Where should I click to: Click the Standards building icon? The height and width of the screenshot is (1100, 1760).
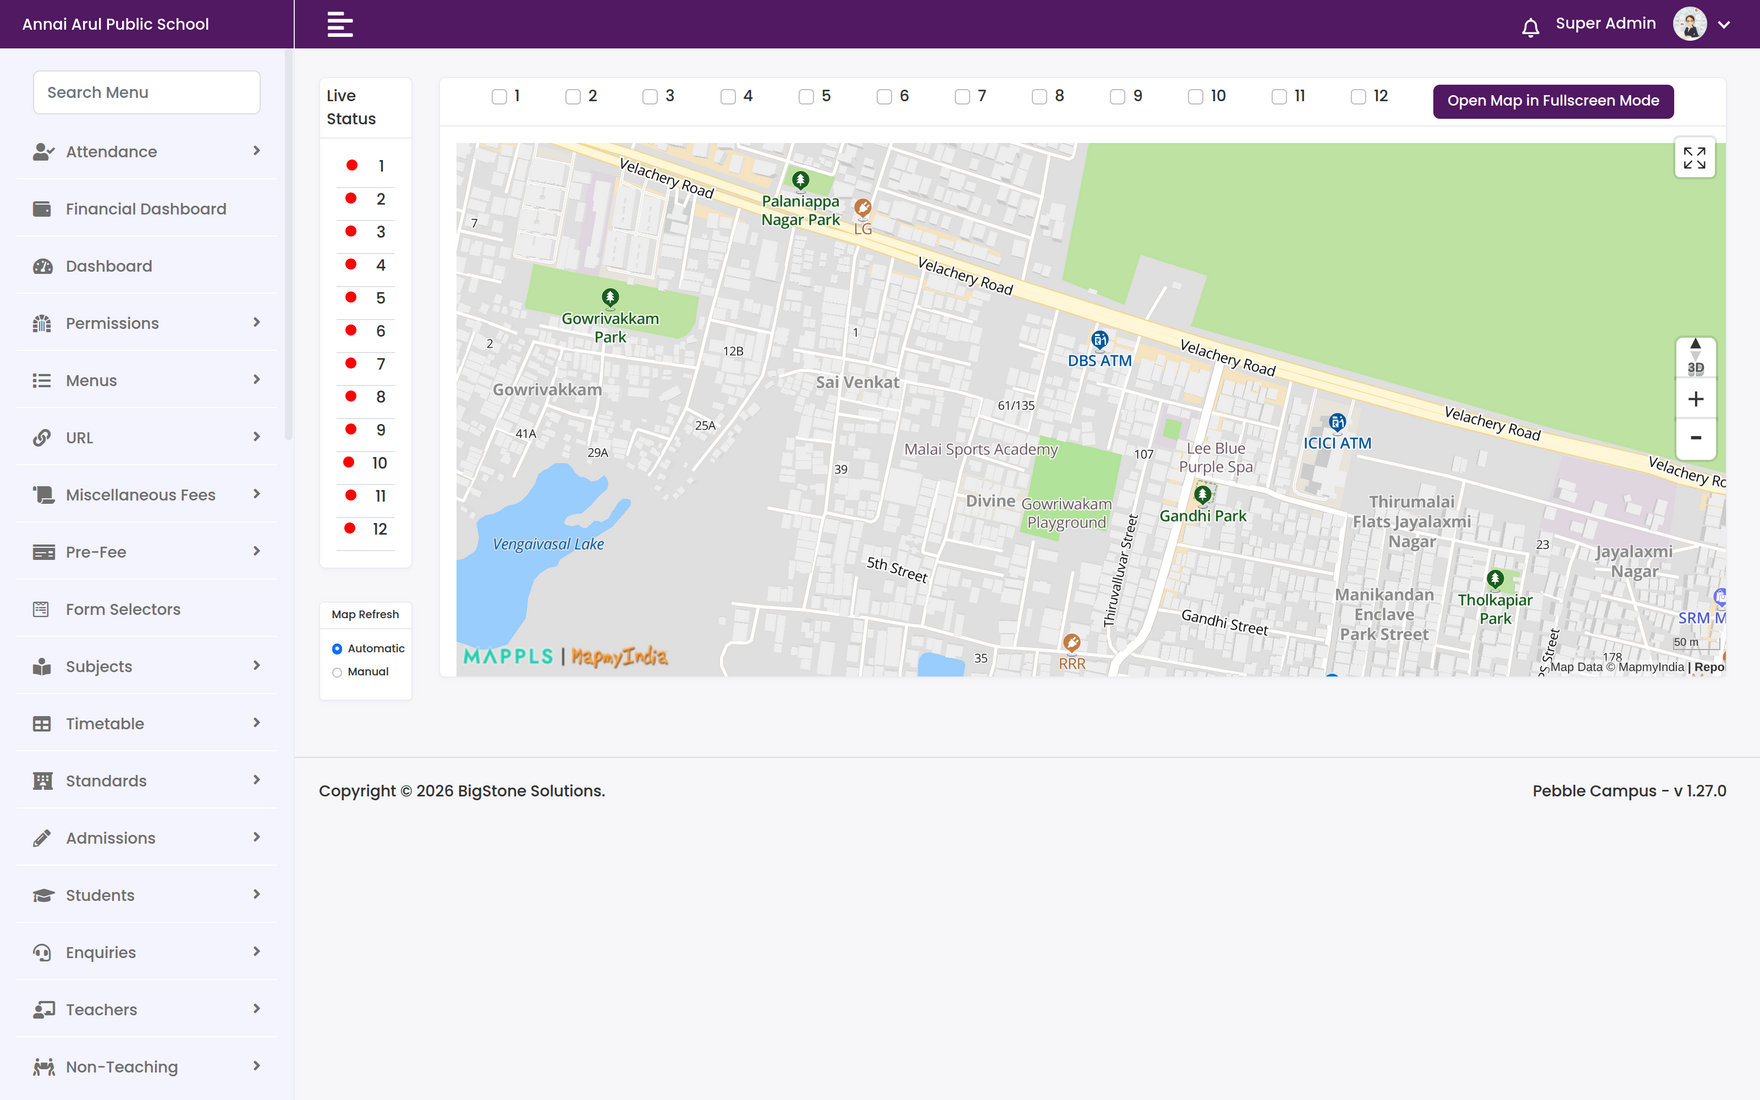[x=42, y=781]
